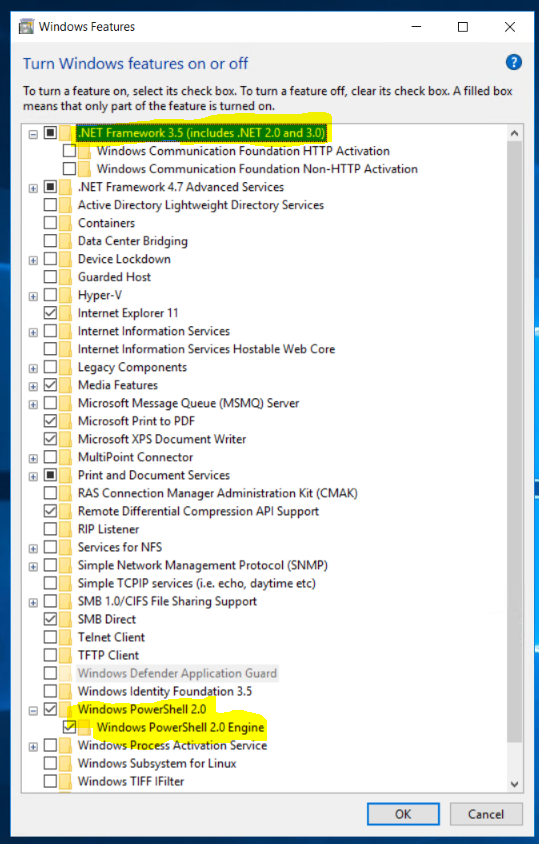This screenshot has width=539, height=844.
Task: Click the features list vertical scrollbar thumb
Action: [514, 442]
